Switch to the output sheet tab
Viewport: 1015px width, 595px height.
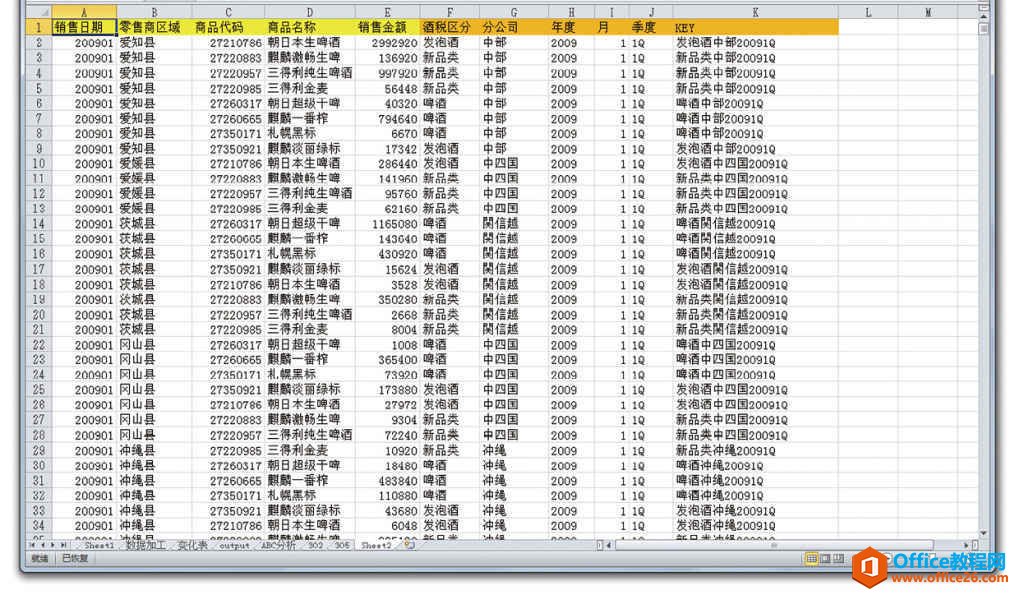tap(234, 546)
